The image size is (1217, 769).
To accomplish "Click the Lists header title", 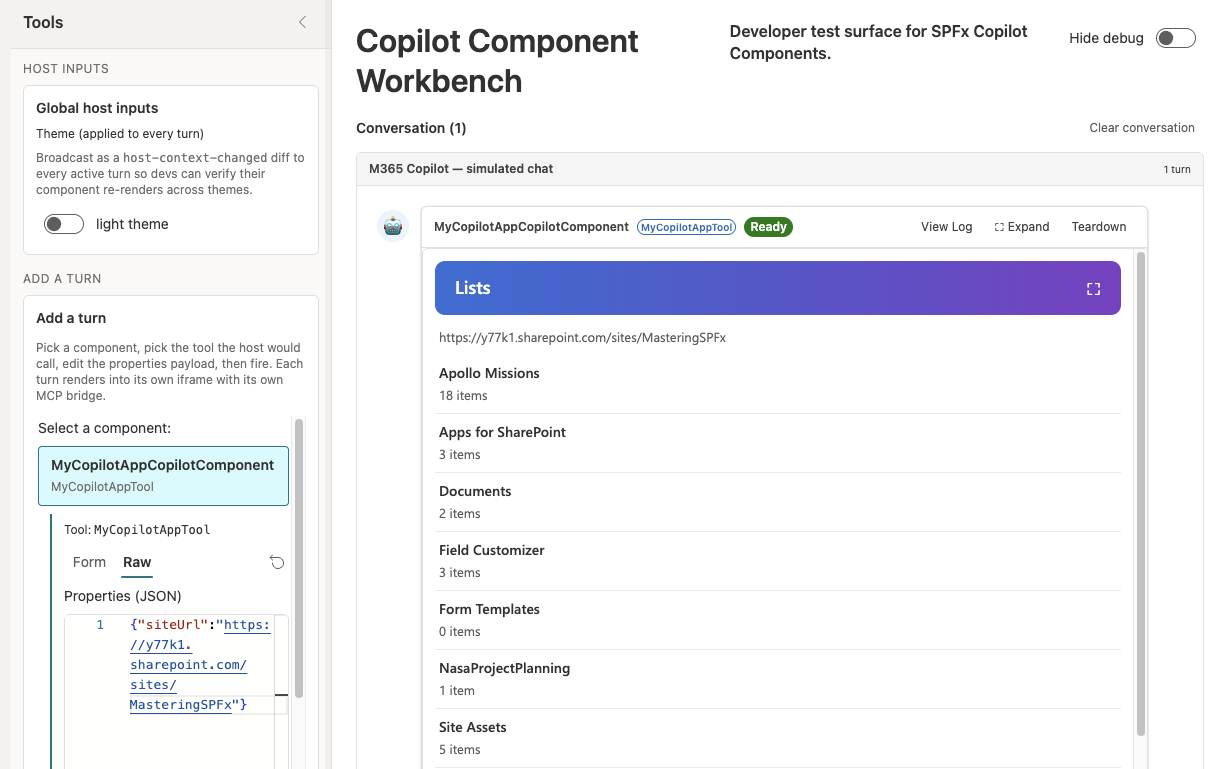I will tap(473, 288).
